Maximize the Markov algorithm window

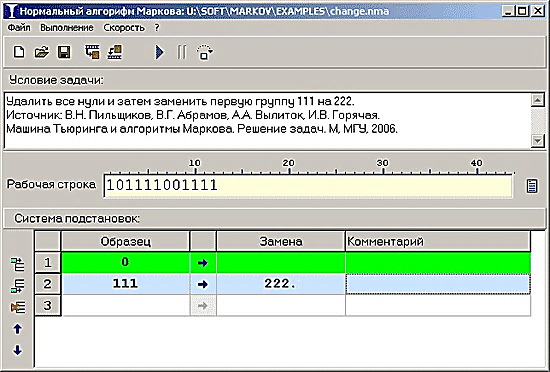tap(522, 11)
